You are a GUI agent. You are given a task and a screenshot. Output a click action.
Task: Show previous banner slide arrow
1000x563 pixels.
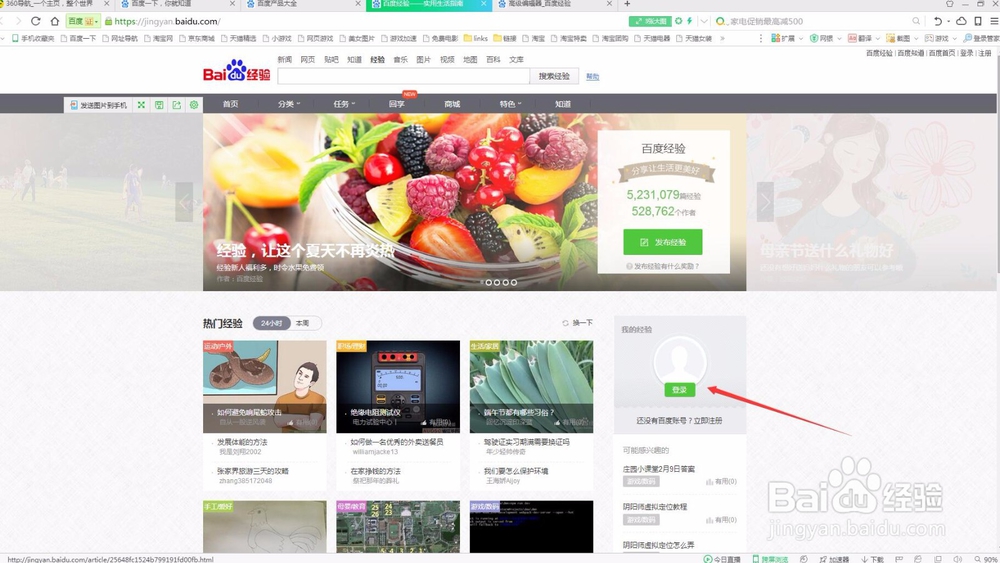pyautogui.click(x=184, y=201)
